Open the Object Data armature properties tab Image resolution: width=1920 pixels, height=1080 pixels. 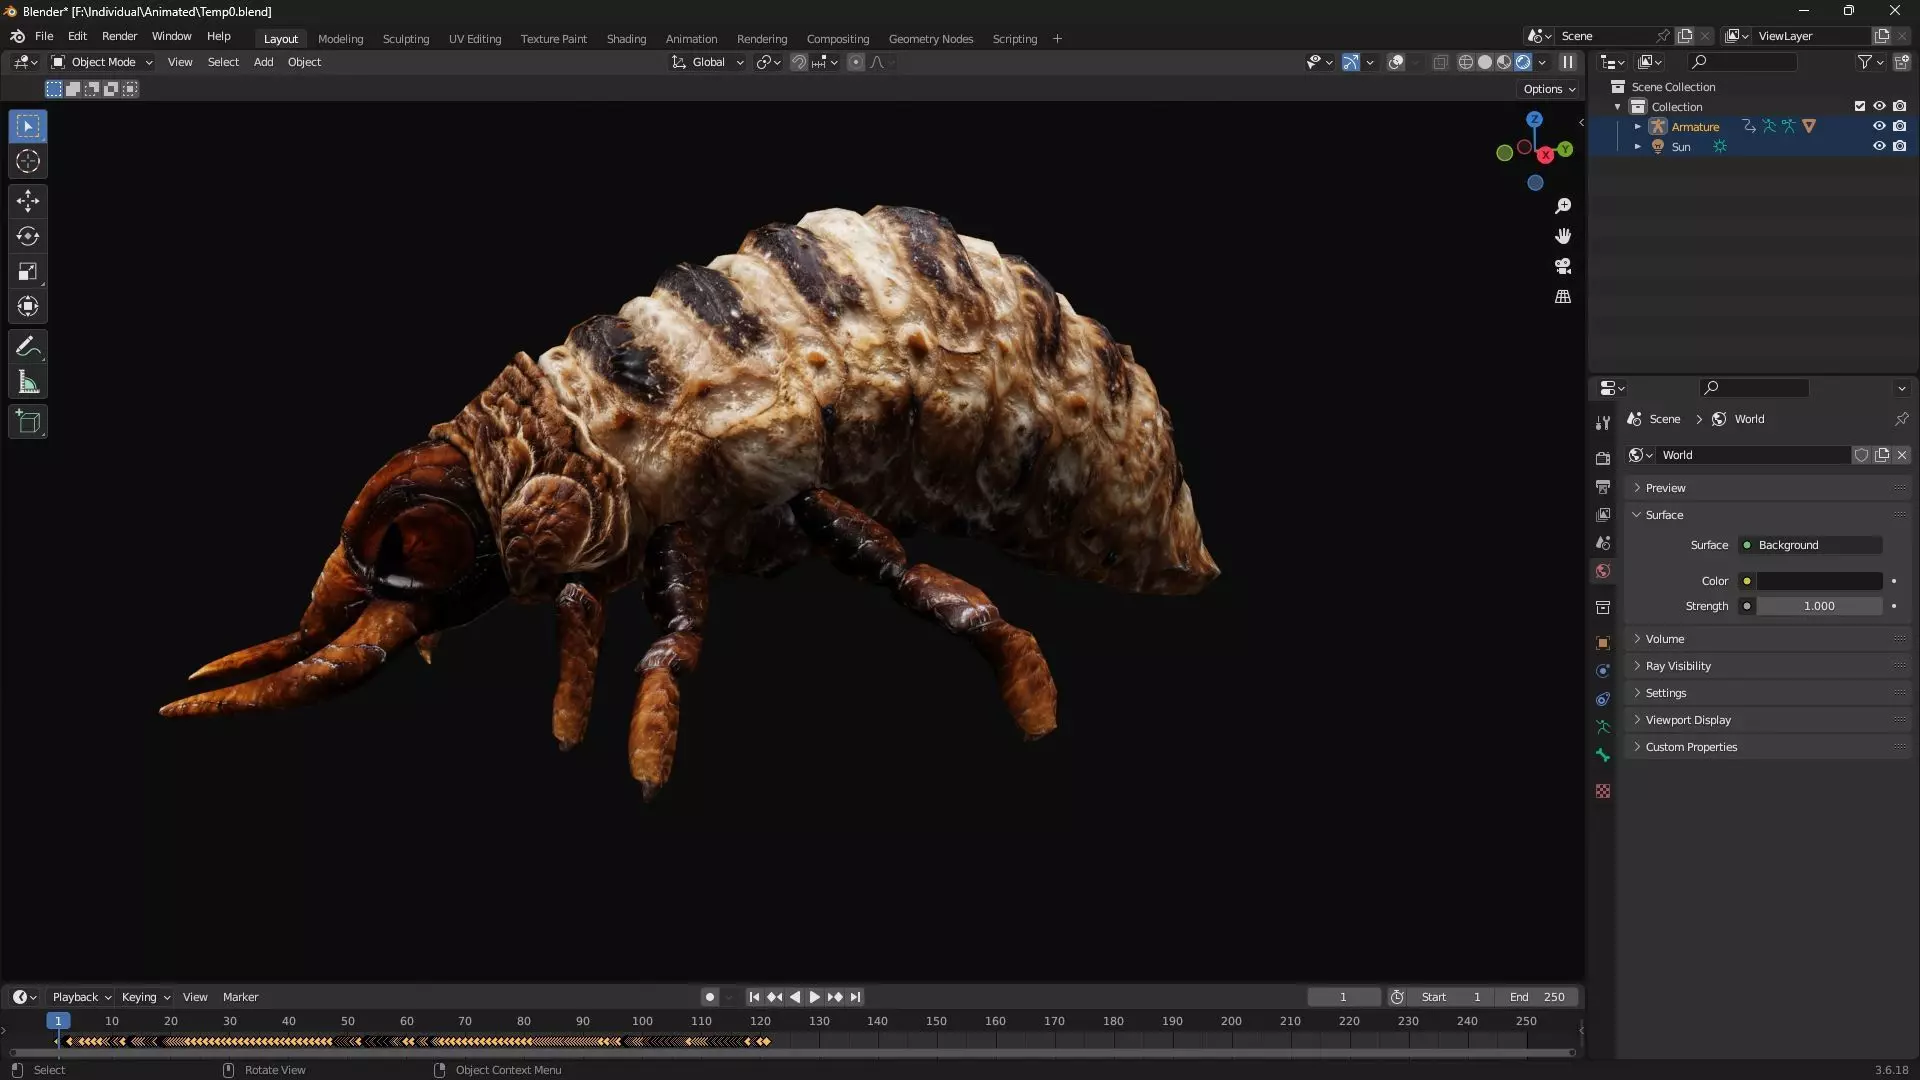point(1603,727)
